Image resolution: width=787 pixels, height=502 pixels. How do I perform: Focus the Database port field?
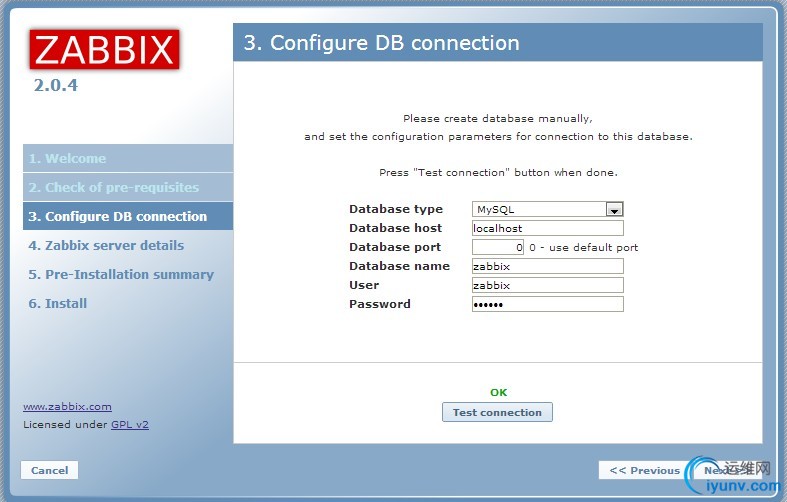(x=497, y=247)
